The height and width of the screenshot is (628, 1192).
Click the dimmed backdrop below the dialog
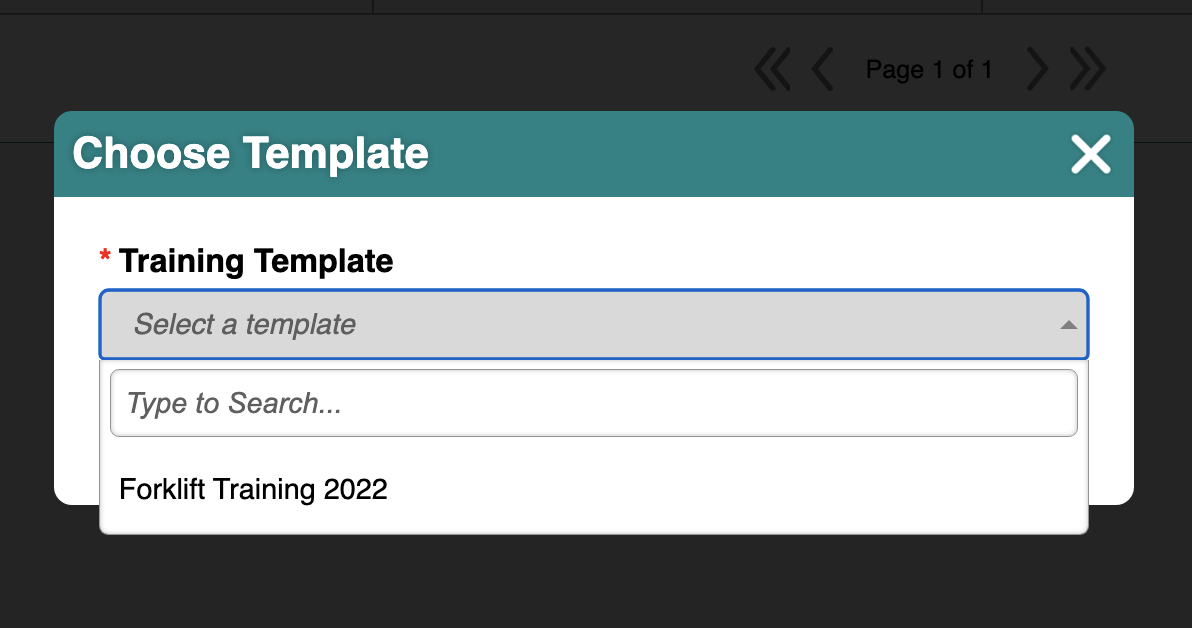594,582
